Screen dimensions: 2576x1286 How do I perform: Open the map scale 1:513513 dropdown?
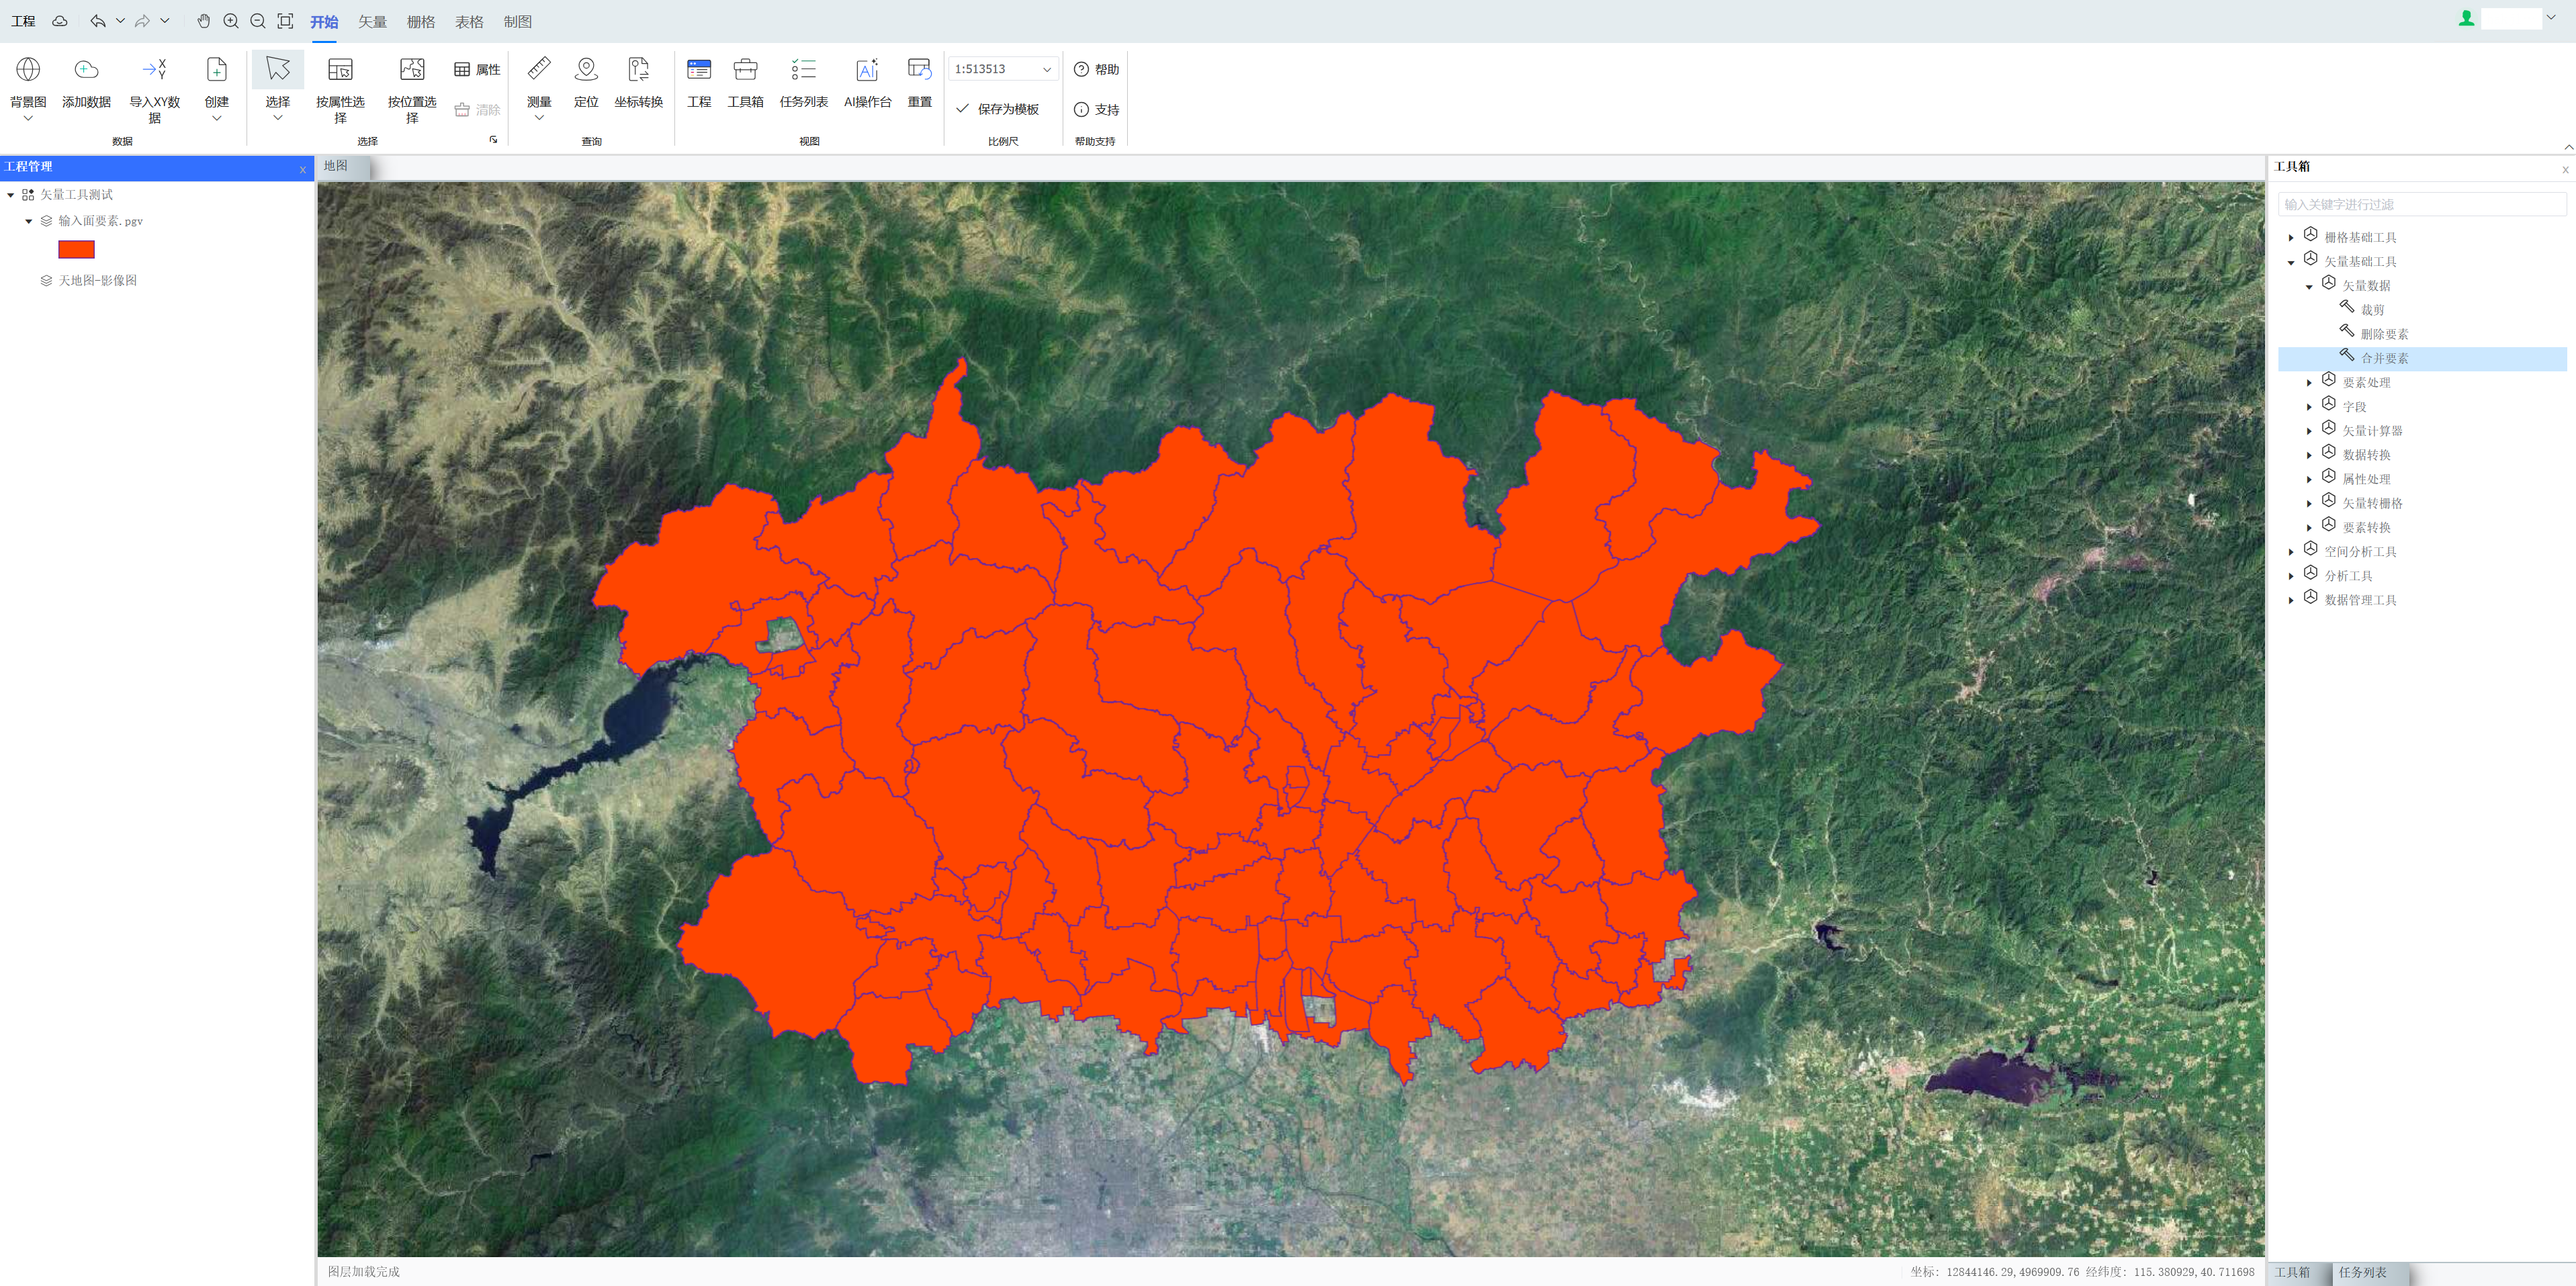(1046, 69)
